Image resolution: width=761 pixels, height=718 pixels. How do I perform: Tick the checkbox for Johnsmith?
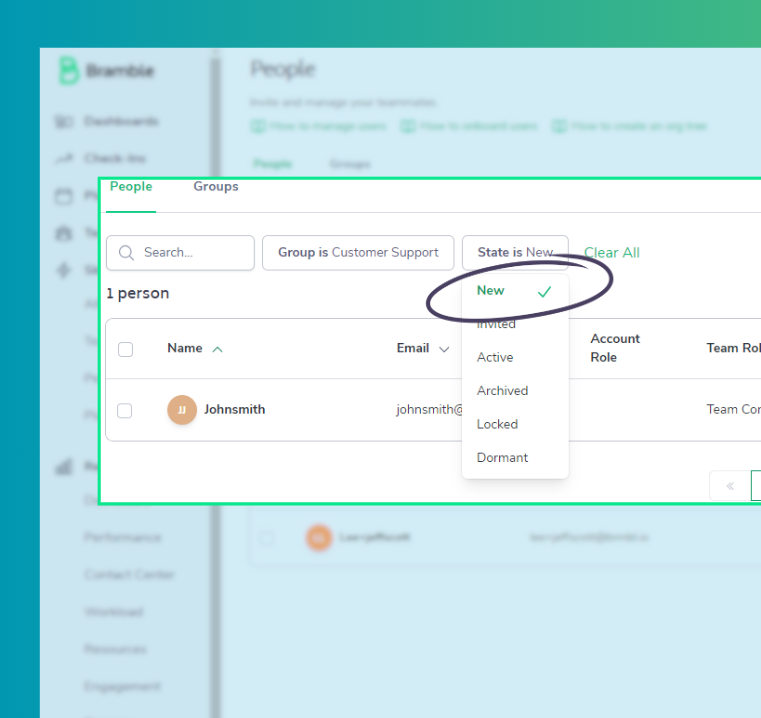(x=125, y=410)
